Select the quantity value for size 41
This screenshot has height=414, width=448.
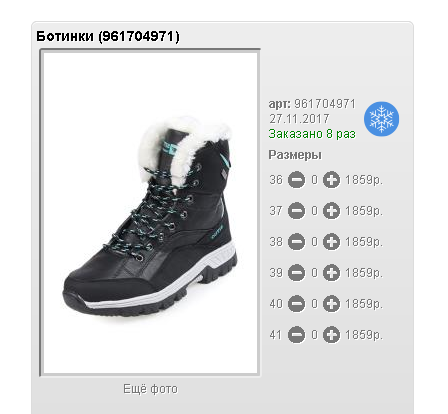click(x=314, y=335)
